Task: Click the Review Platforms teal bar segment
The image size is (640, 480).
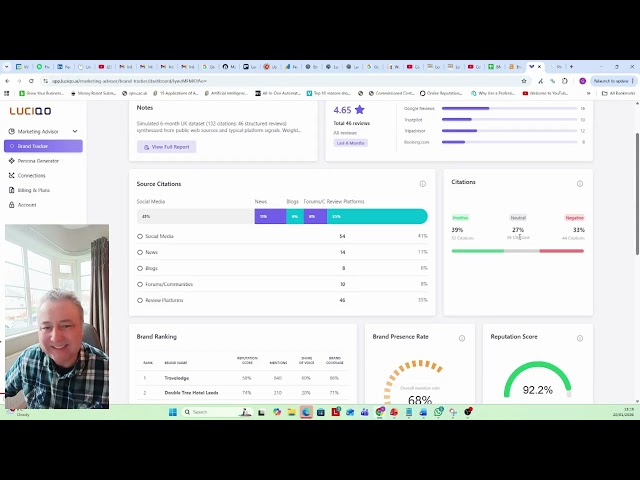Action: 377,216
